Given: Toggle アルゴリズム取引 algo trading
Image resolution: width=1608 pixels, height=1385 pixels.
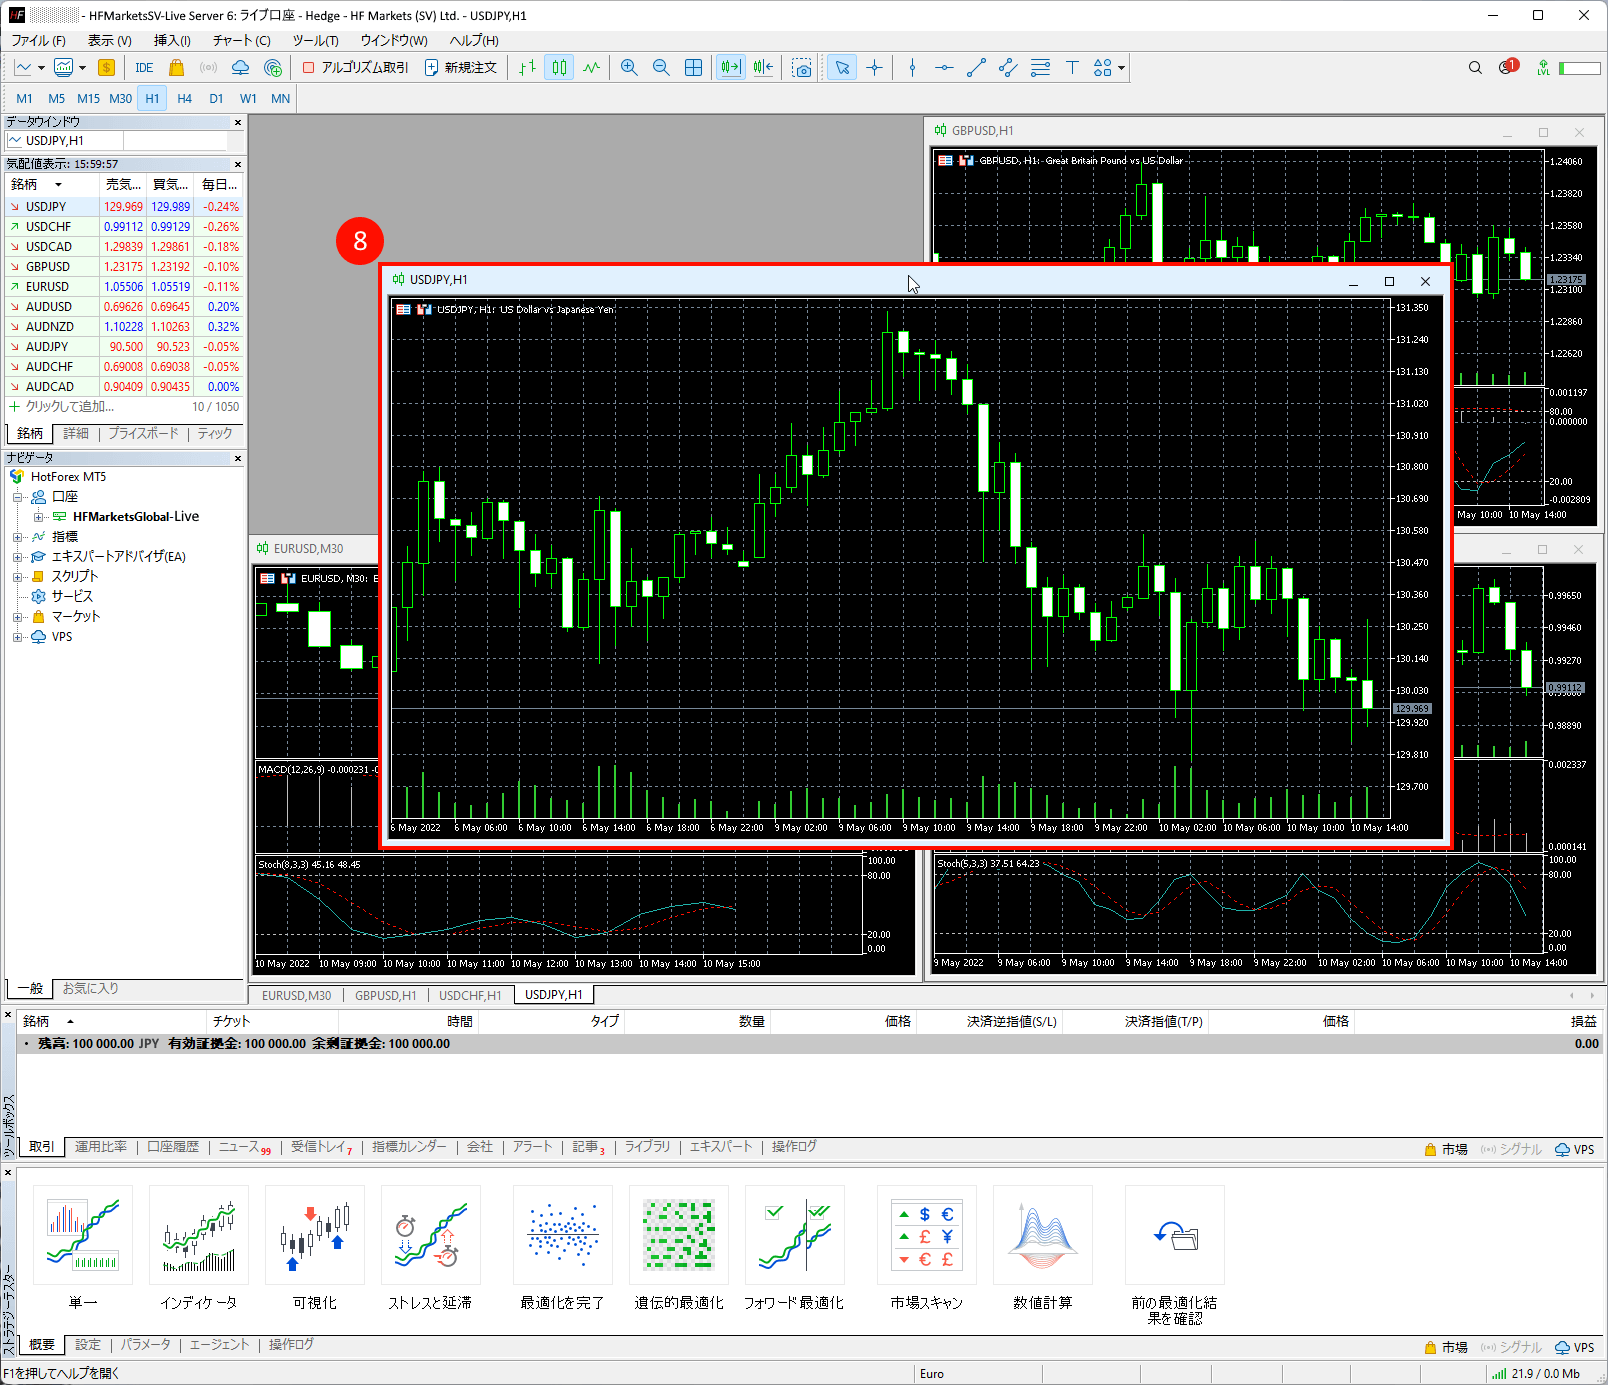Looking at the screenshot, I should point(356,68).
